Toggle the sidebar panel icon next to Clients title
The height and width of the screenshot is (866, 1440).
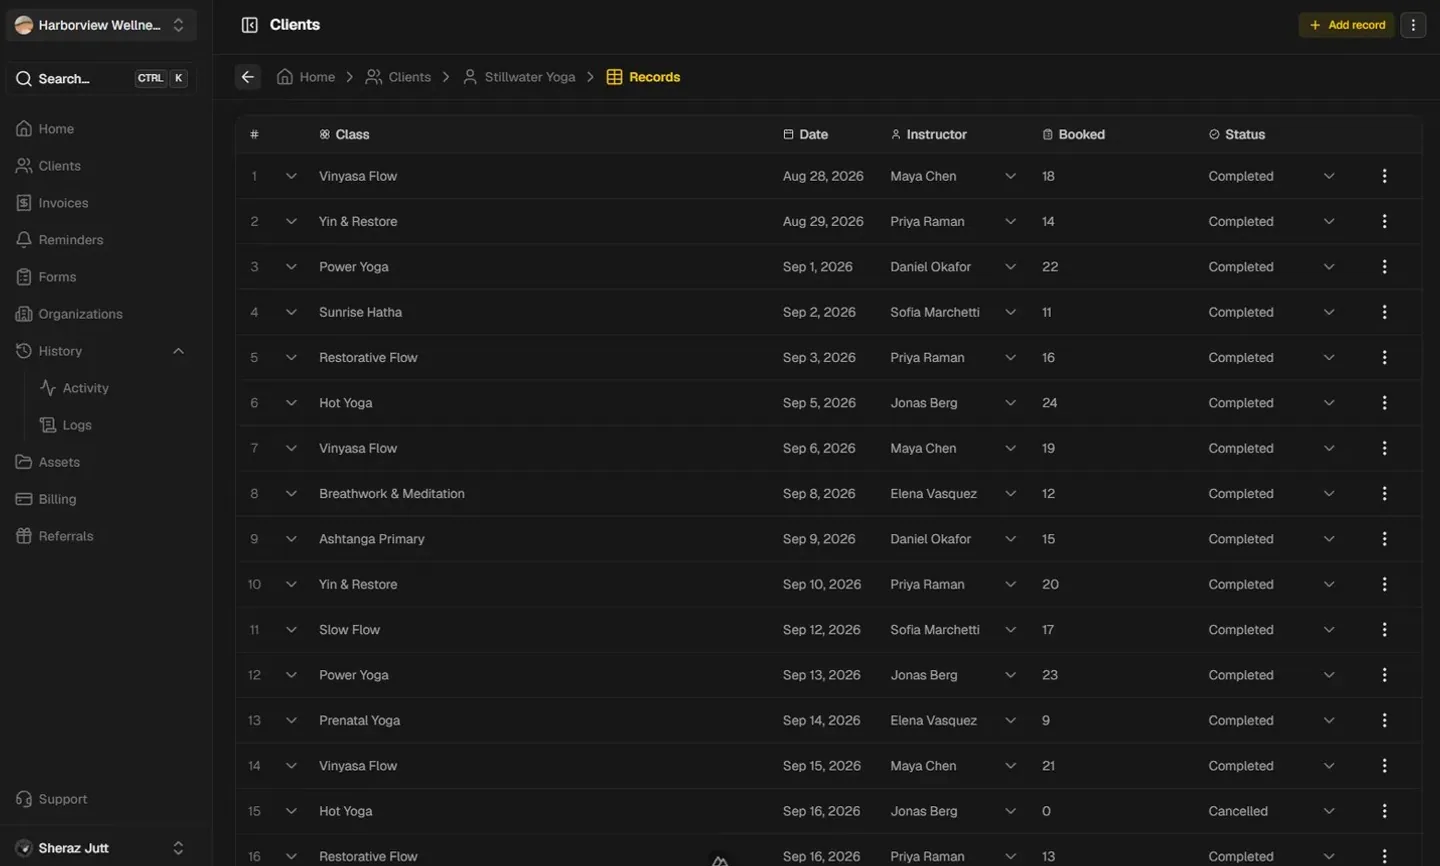pyautogui.click(x=250, y=25)
